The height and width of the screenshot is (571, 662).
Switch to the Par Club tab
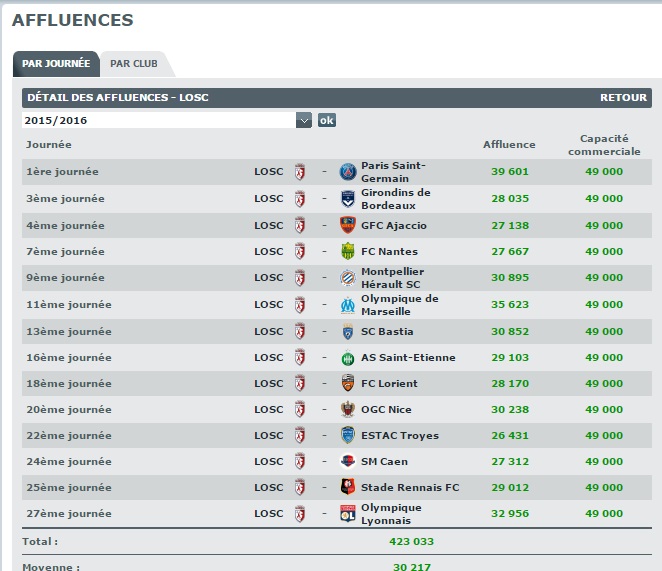134,64
